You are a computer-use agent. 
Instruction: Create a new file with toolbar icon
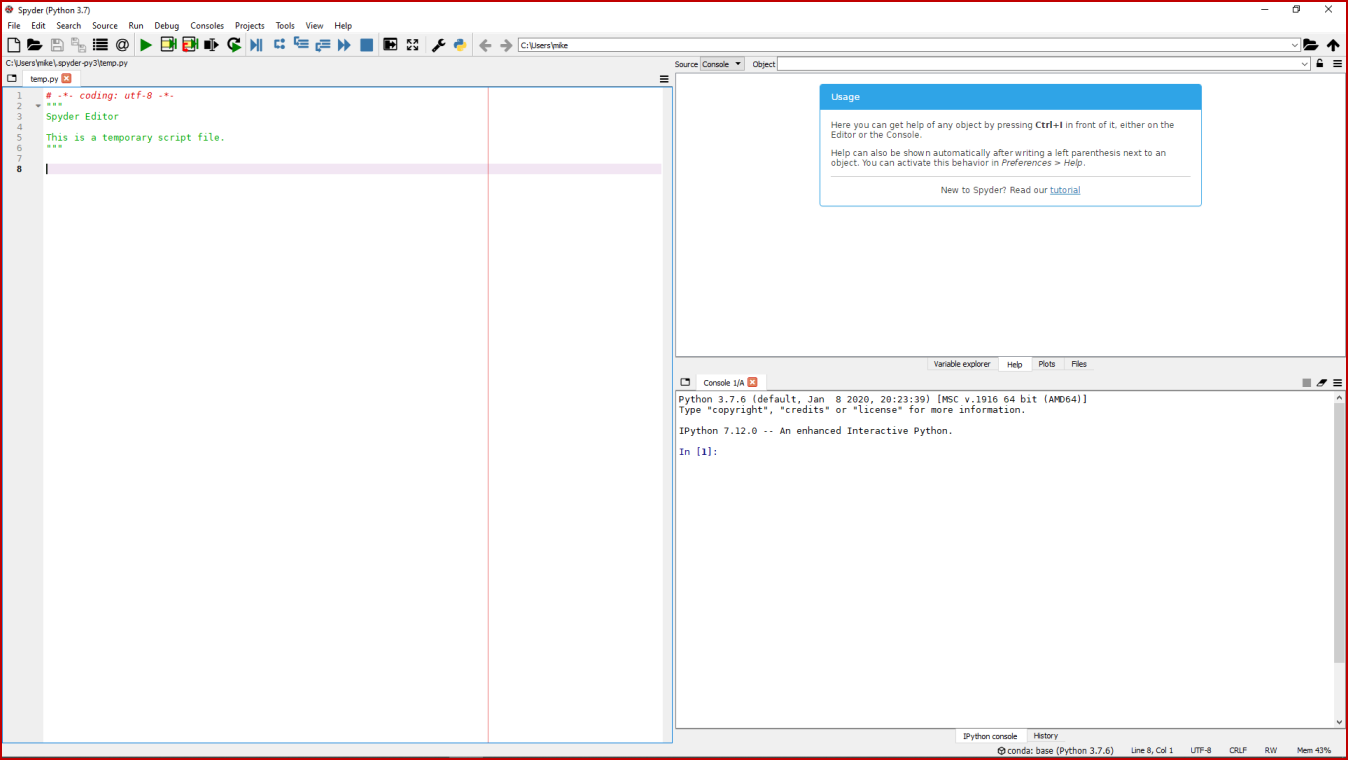point(13,45)
